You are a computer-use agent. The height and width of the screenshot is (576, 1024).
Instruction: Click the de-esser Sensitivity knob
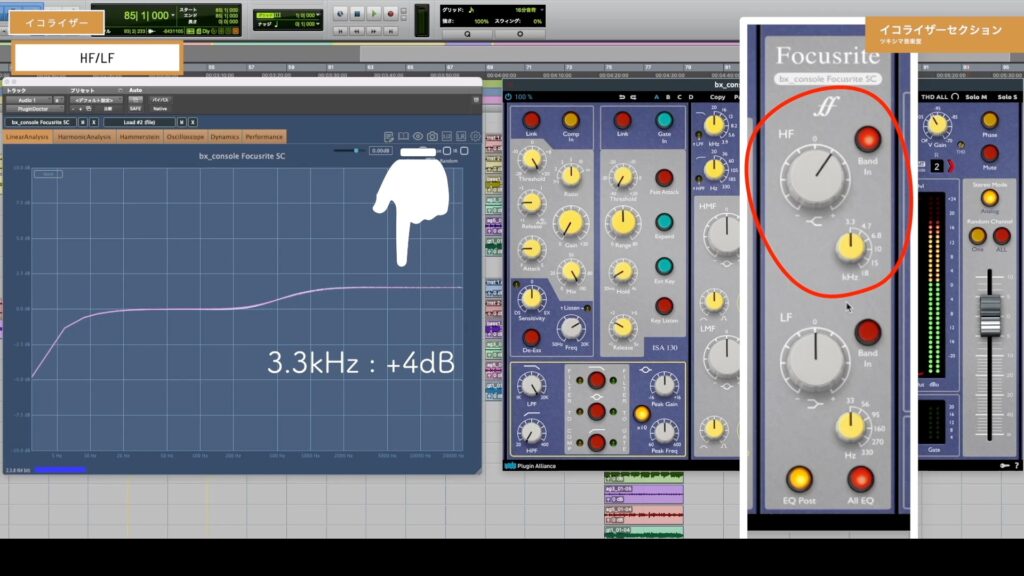click(x=532, y=298)
